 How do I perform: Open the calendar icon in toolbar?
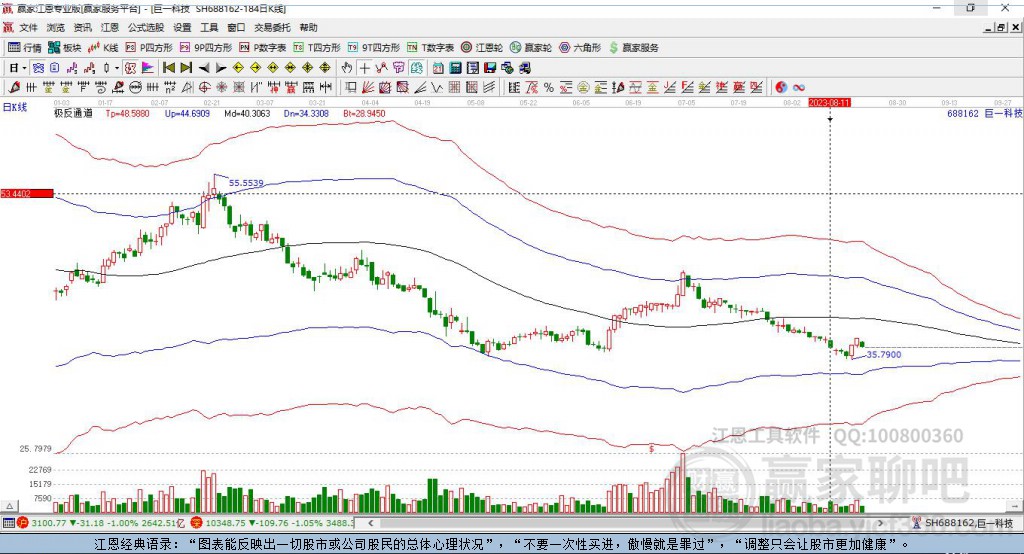click(x=438, y=68)
